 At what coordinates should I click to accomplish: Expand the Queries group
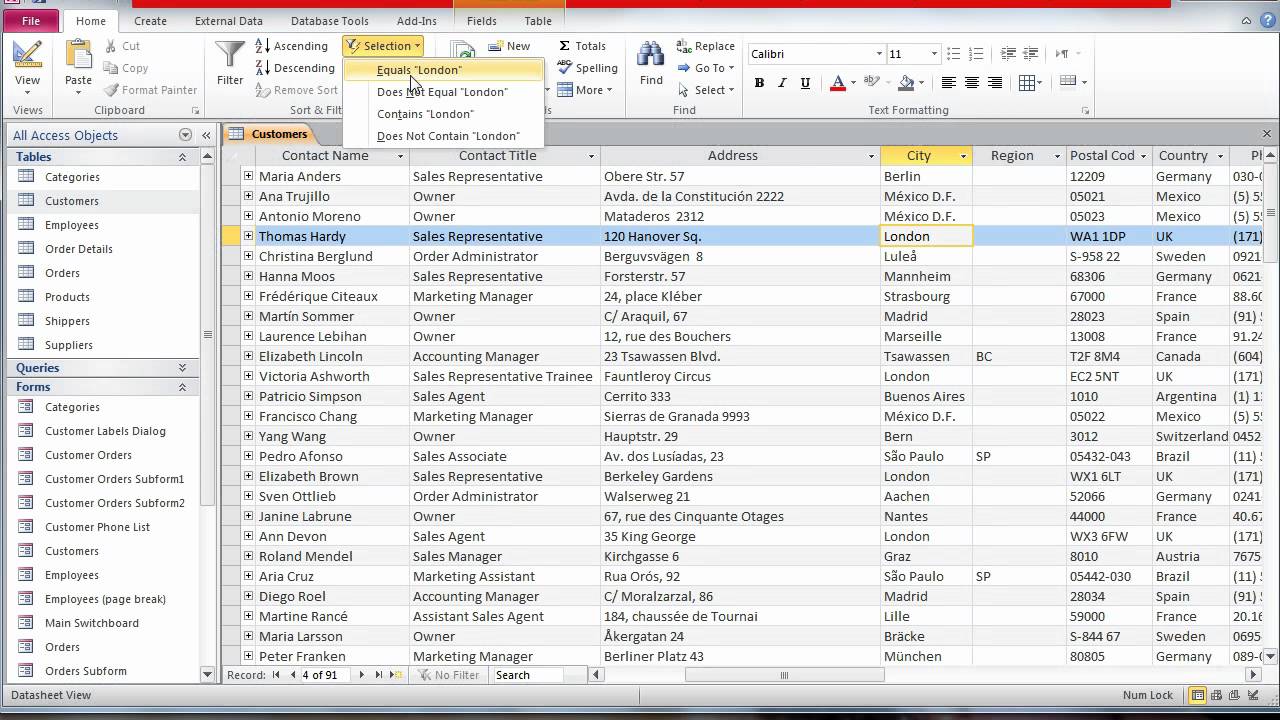tap(182, 368)
